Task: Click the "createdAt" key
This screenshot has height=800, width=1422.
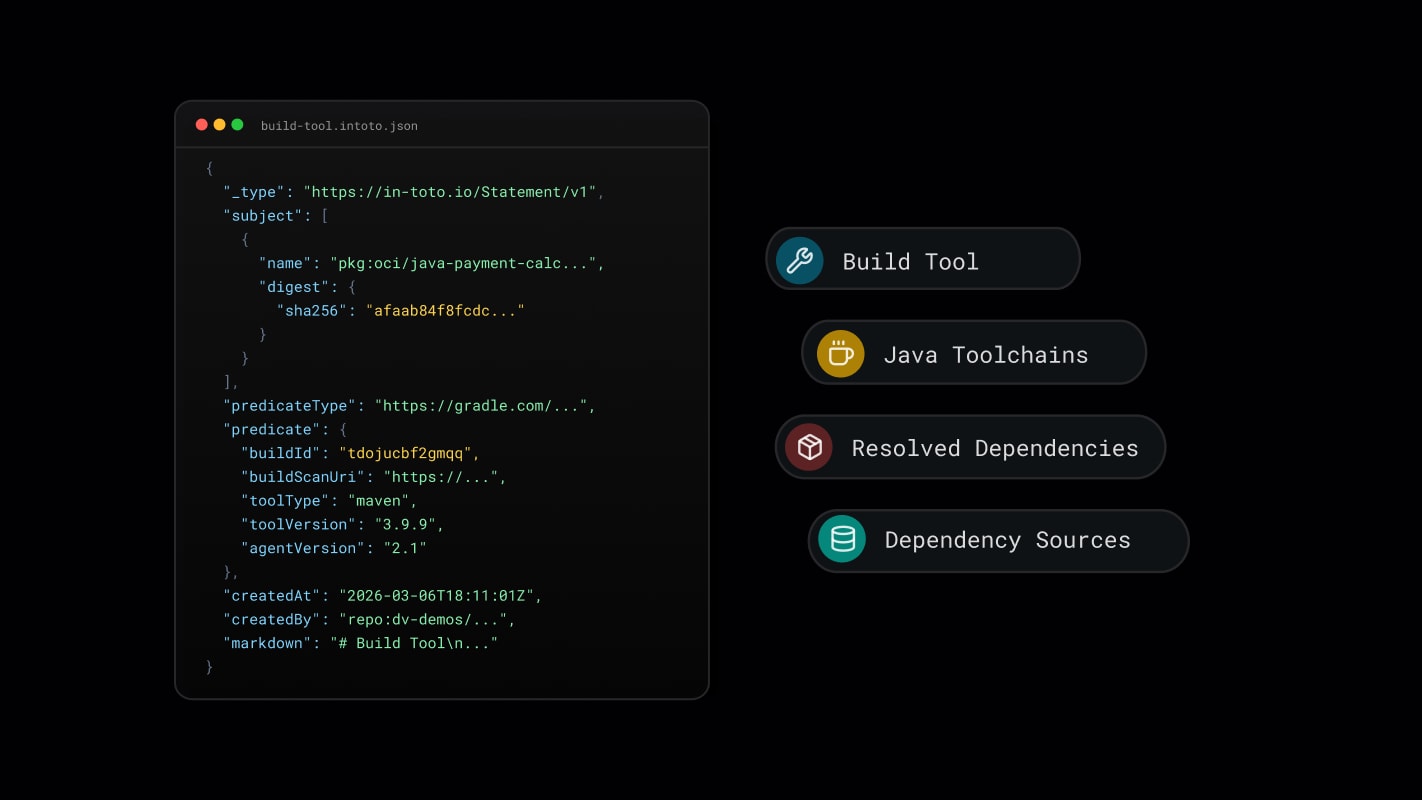Action: pos(272,596)
